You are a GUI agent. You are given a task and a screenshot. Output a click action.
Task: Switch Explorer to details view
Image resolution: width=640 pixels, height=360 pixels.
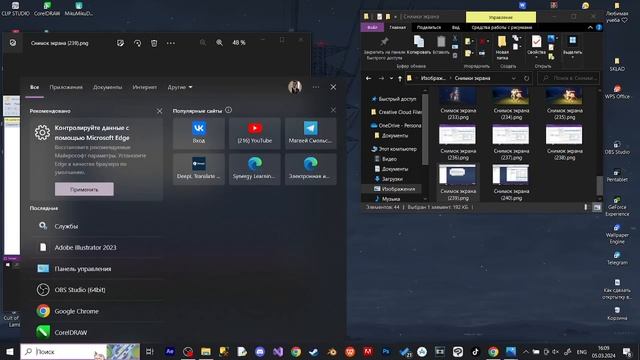586,207
